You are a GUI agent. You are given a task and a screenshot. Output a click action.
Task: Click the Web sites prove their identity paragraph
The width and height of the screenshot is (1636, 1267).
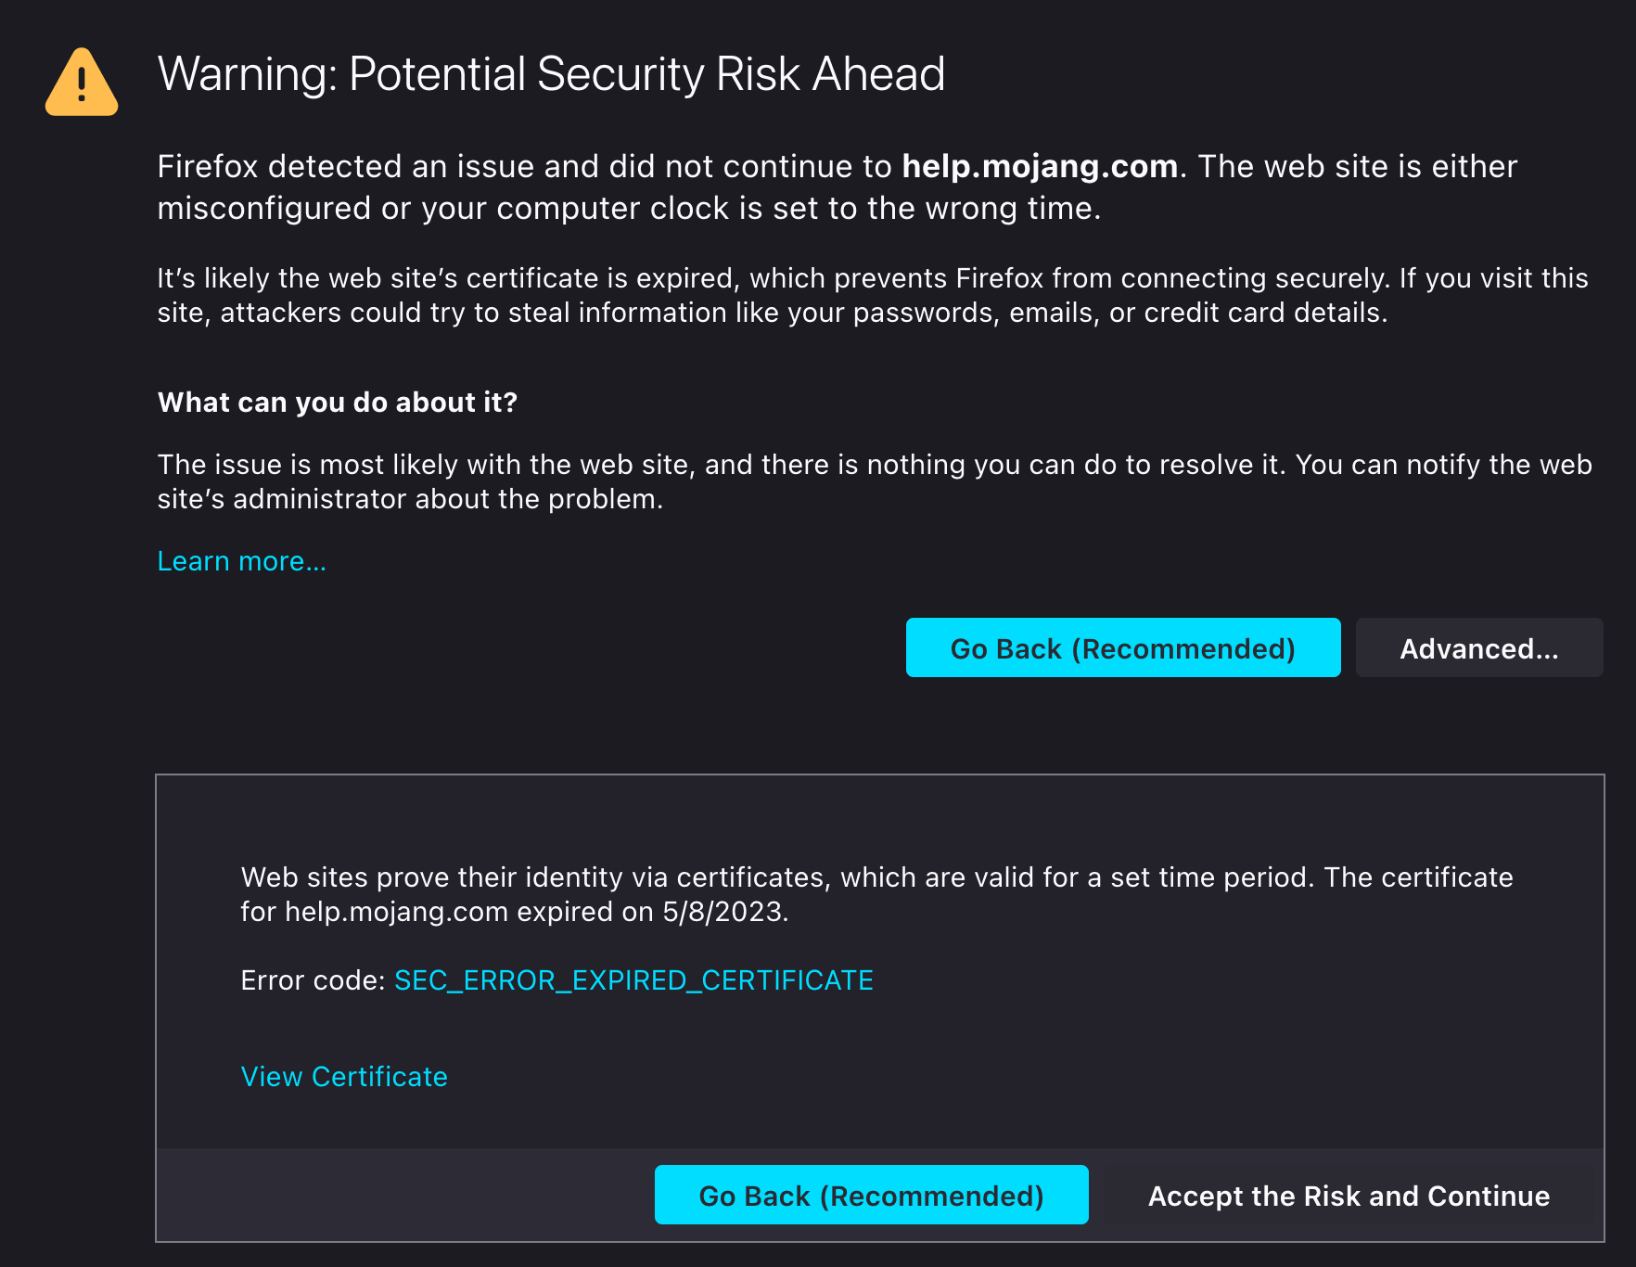[x=877, y=894]
